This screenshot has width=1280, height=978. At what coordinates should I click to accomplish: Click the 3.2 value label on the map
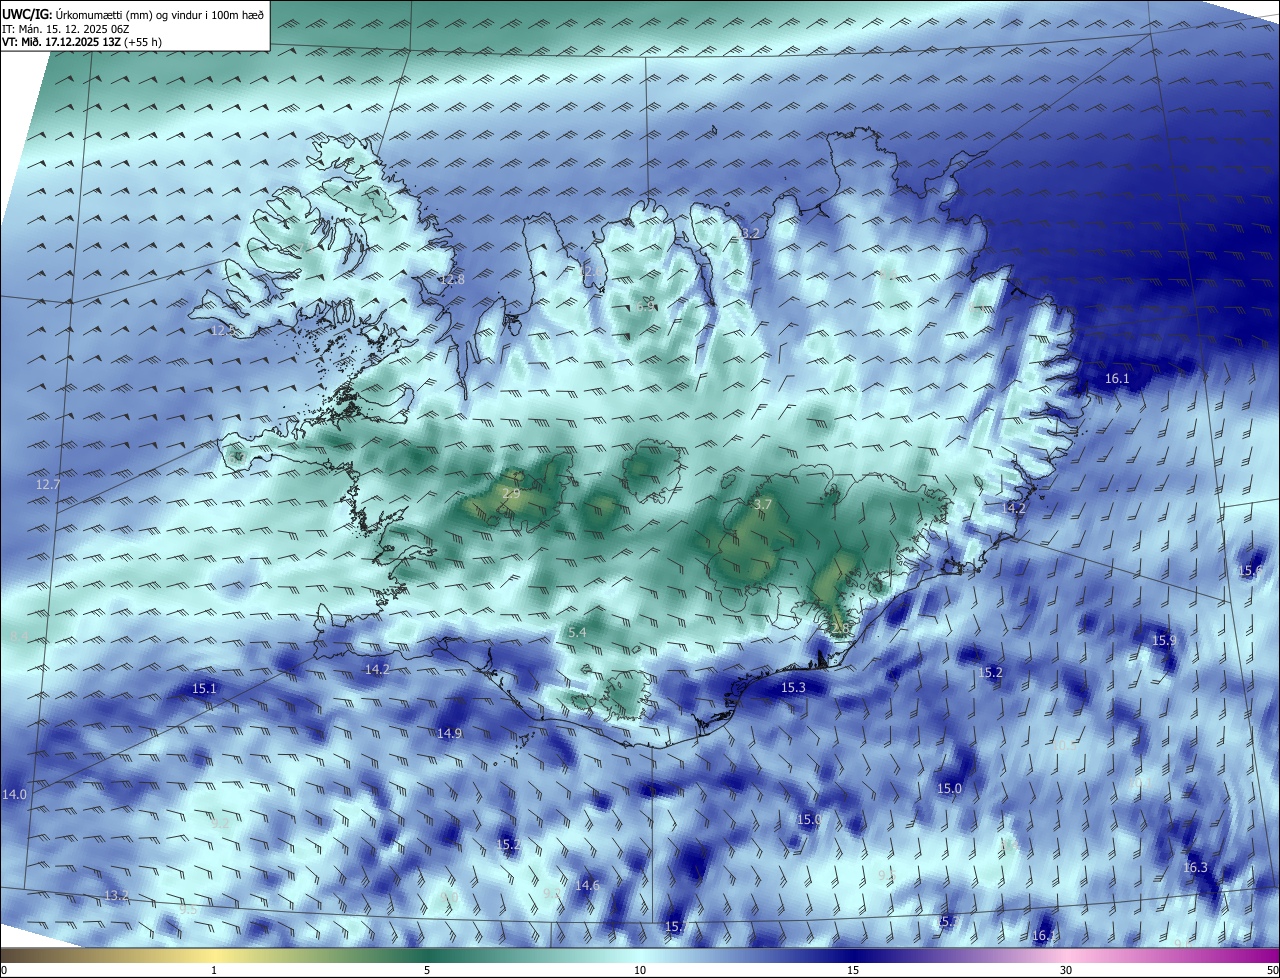click(750, 233)
